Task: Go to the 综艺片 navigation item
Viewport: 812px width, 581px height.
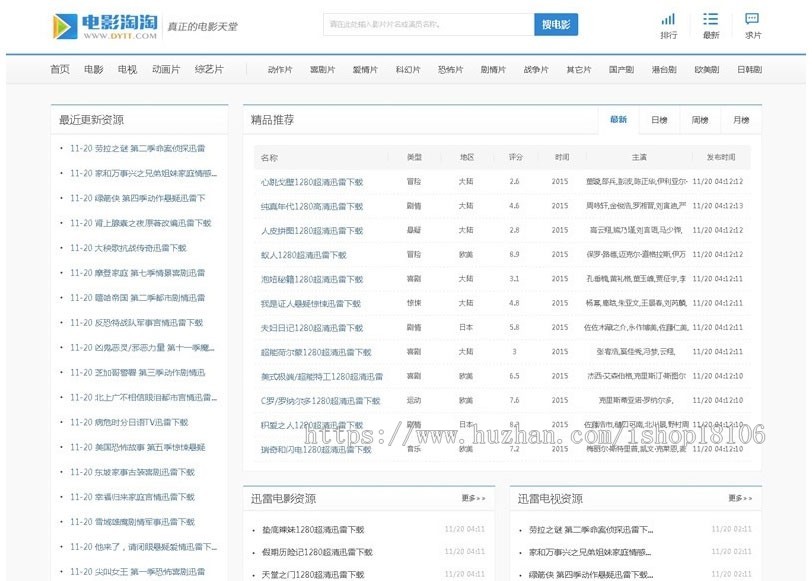Action: (209, 69)
